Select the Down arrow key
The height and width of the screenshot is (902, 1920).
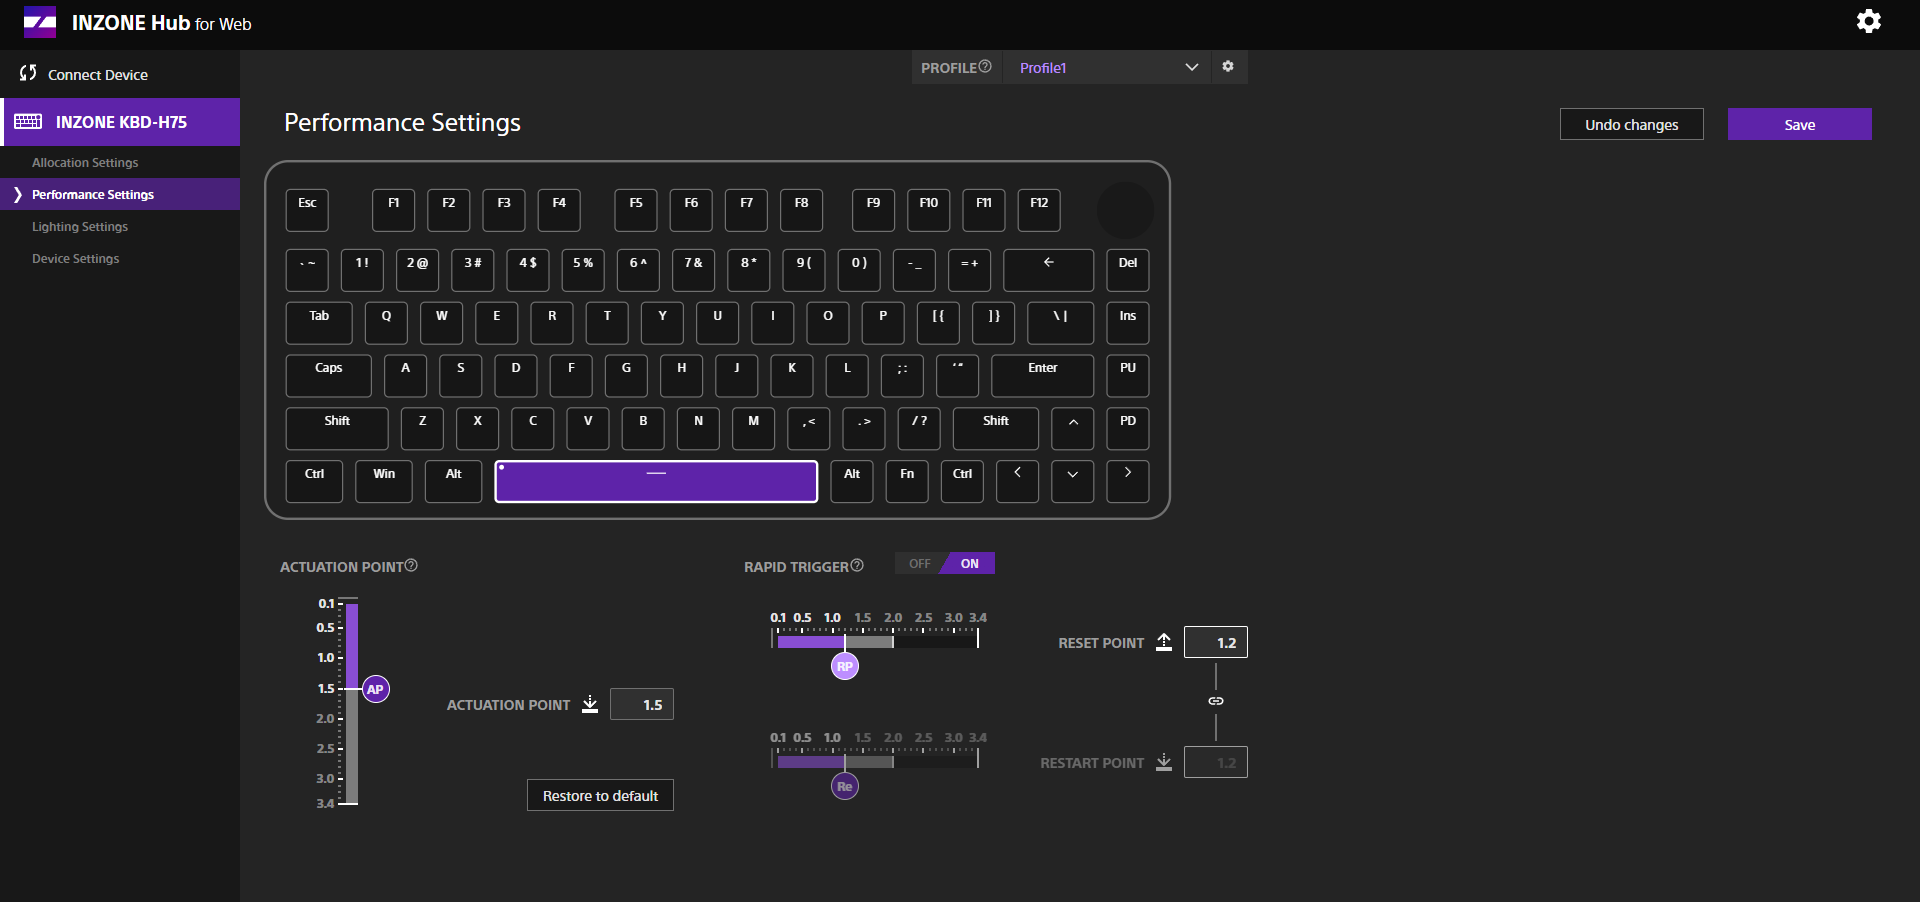coord(1073,481)
